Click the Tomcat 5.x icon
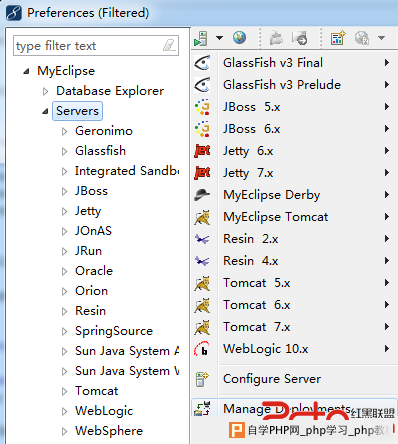The height and width of the screenshot is (444, 398). 202,283
